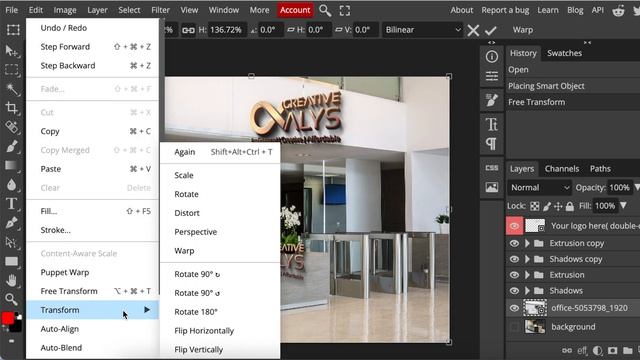Viewport: 640px width, 360px height.
Task: Open the CSS panel icon
Action: [x=491, y=168]
